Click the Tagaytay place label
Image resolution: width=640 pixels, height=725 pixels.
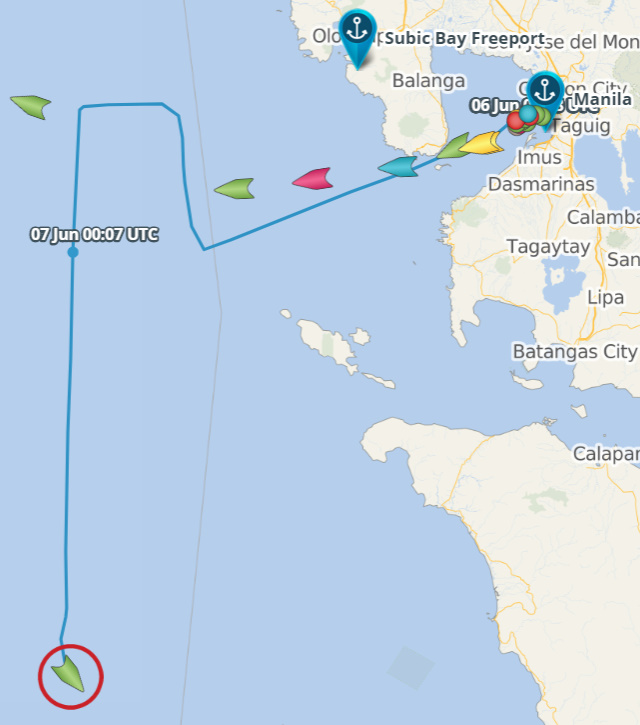click(x=549, y=247)
